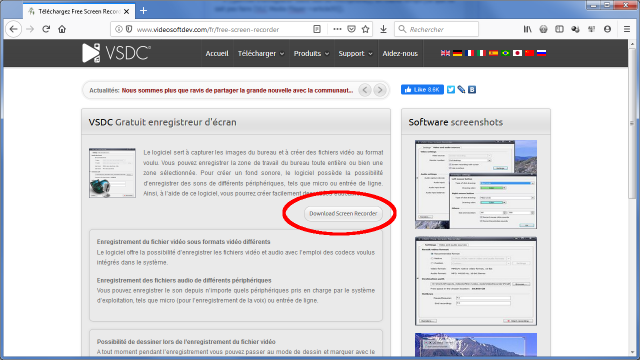
Task: Click the tracking protection shield icon
Action: click(x=129, y=29)
